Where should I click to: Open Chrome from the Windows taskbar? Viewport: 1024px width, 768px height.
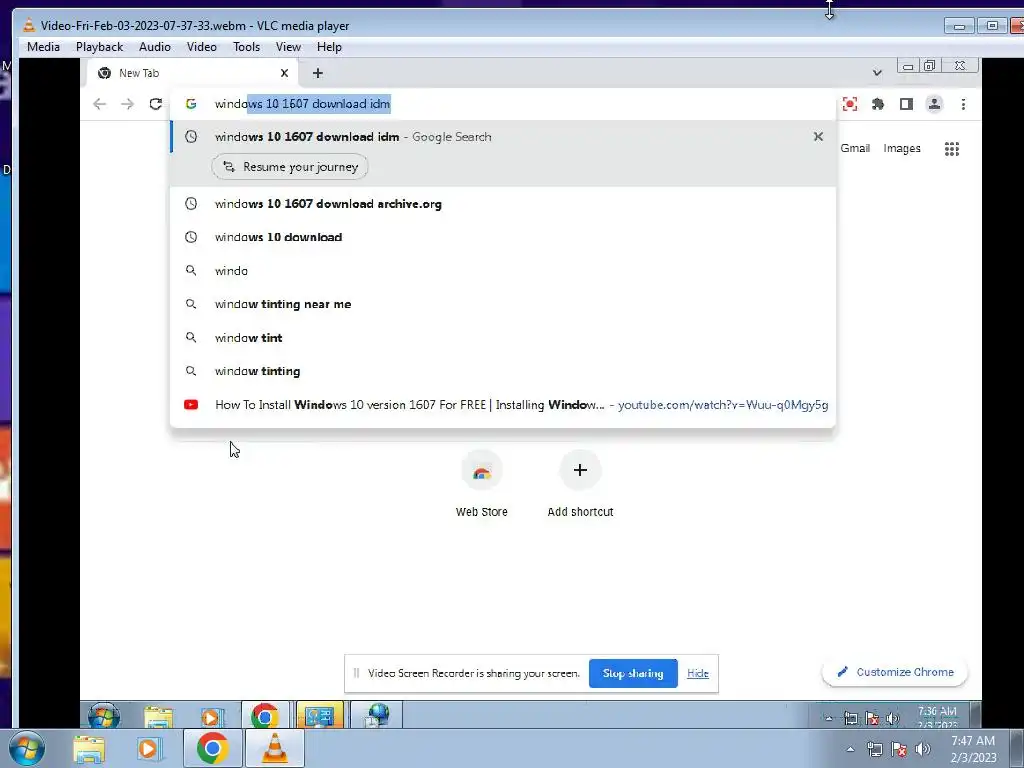point(212,748)
